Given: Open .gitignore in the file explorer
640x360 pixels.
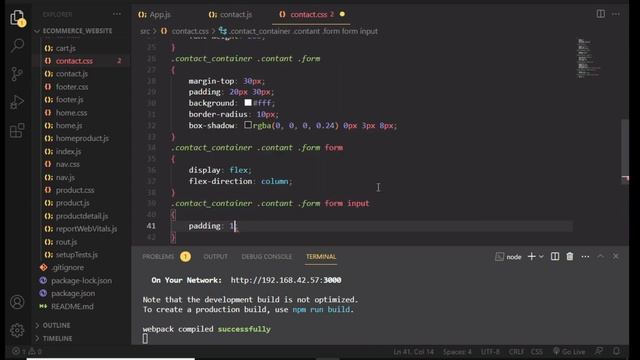Looking at the screenshot, I should pos(67,268).
